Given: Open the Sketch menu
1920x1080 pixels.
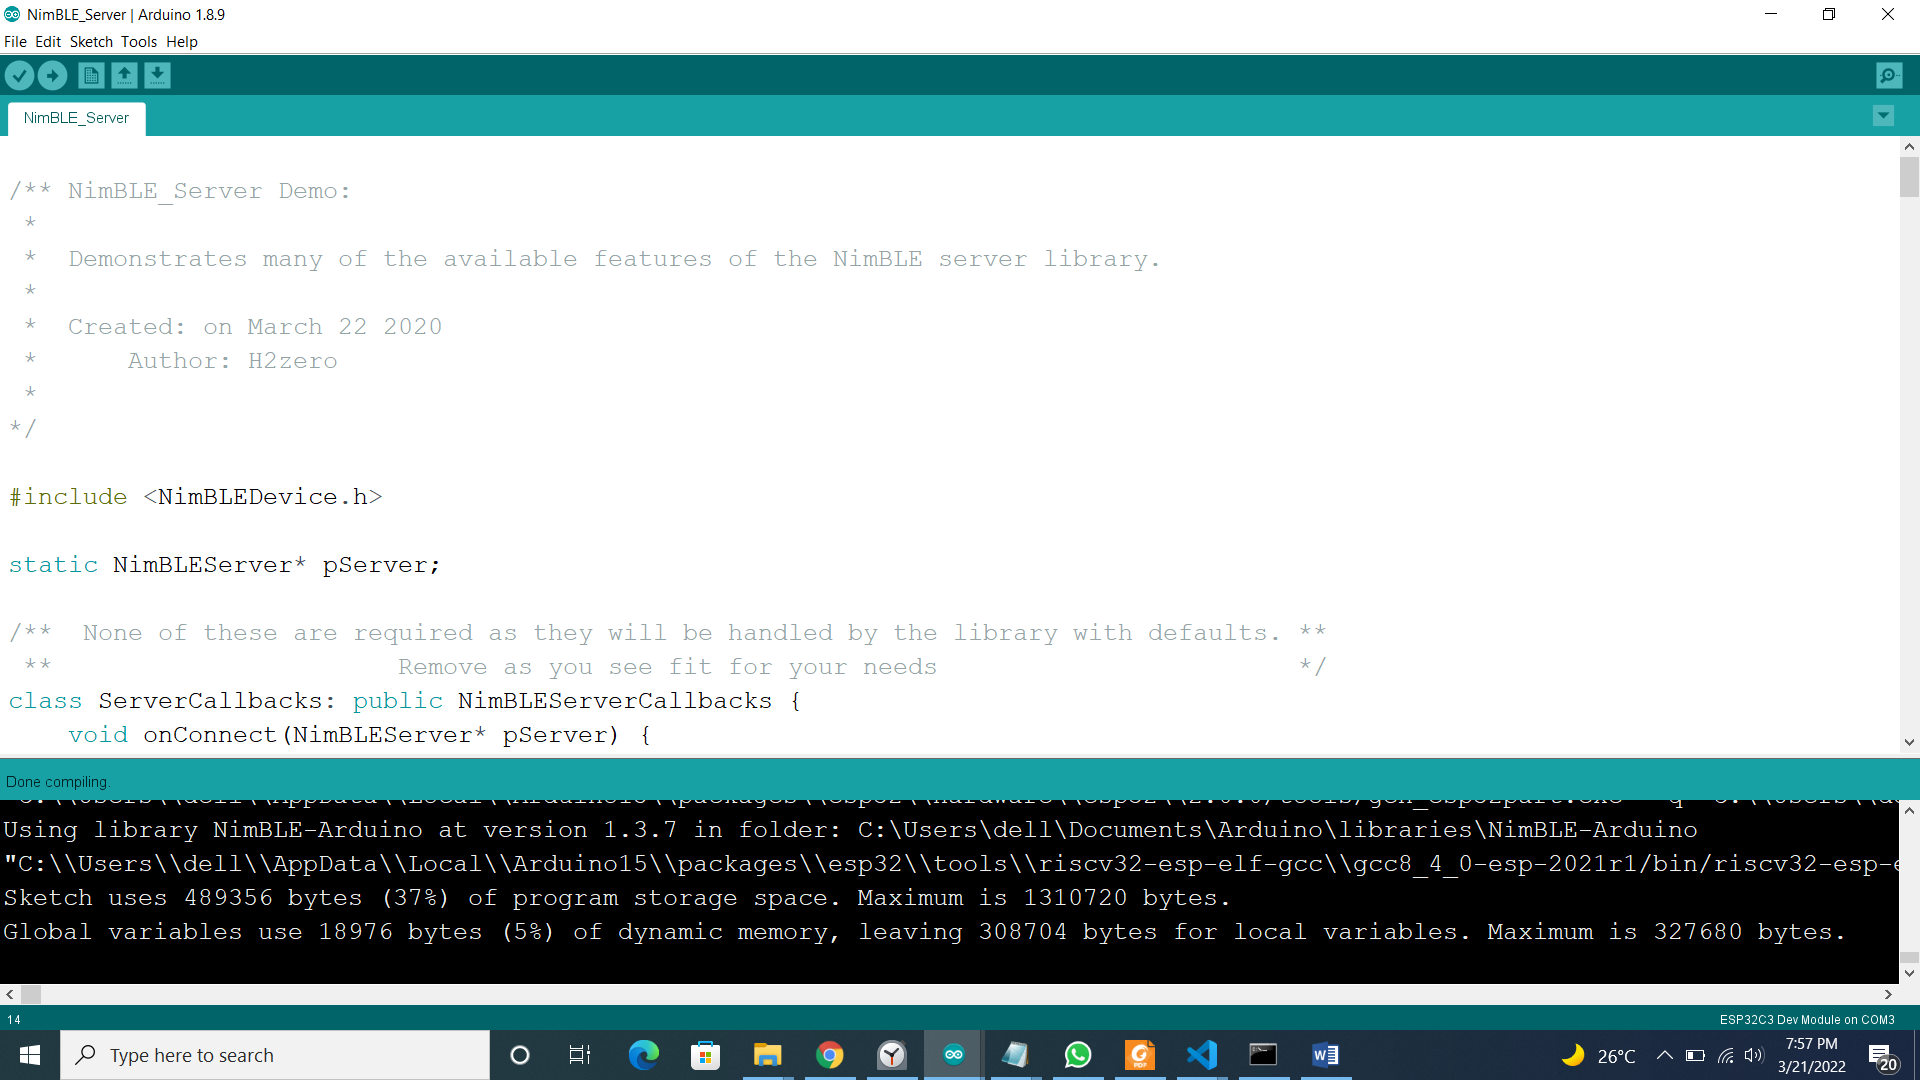Looking at the screenshot, I should (90, 41).
